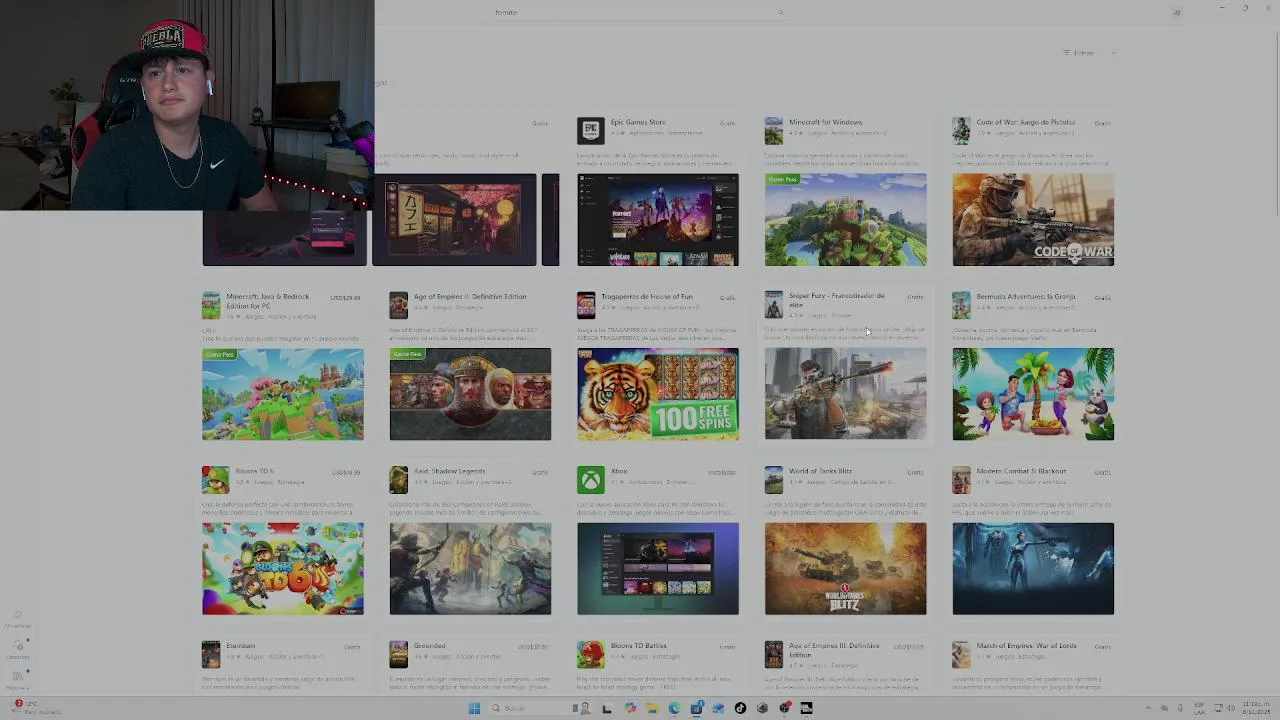Open Windows Start menu on taskbar
Screen dimensions: 1280x720
pos(474,708)
